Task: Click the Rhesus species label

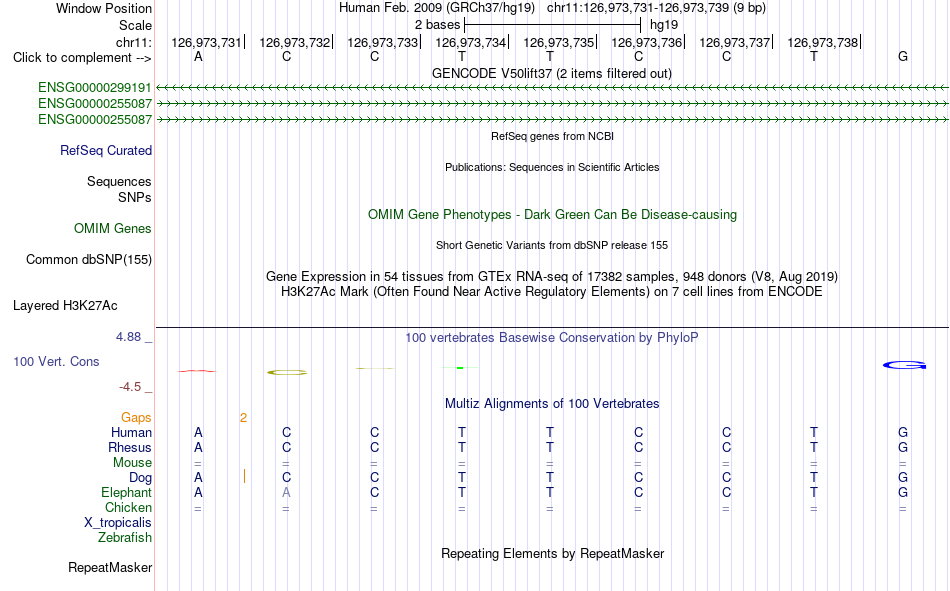Action: [130, 447]
